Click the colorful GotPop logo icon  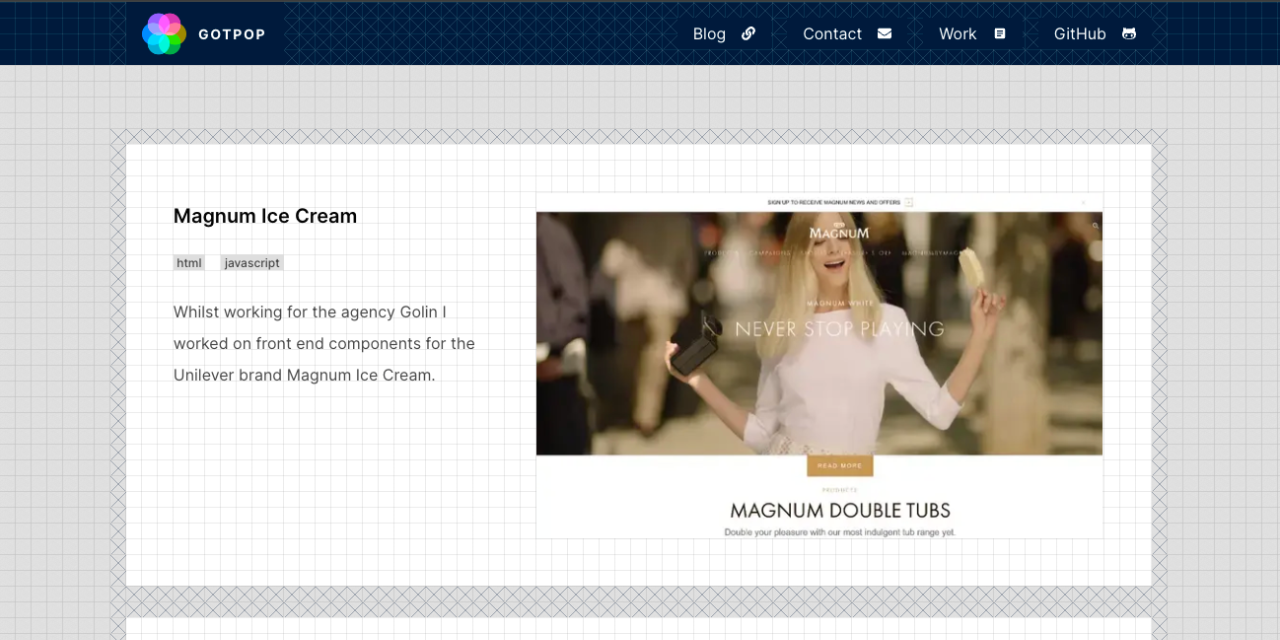(163, 34)
